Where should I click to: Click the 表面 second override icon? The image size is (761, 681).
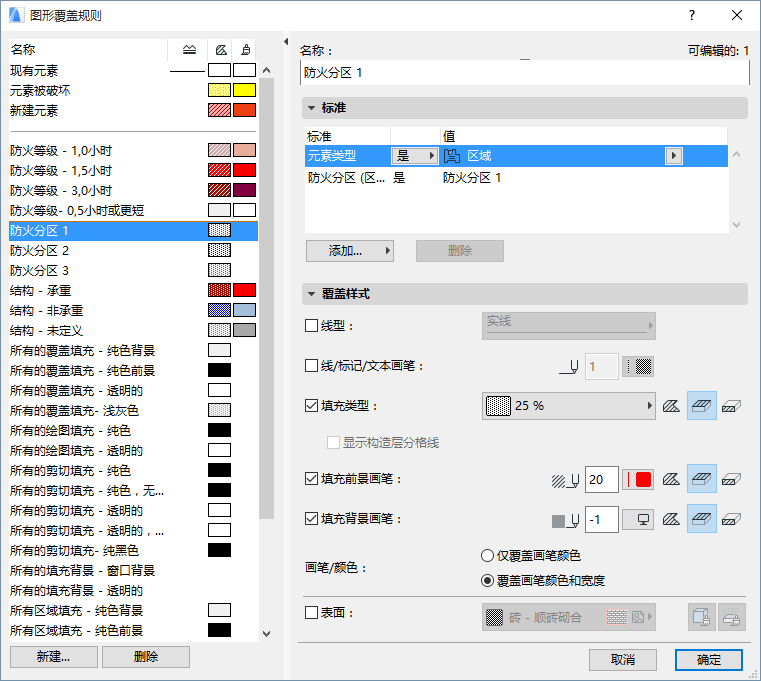tap(731, 617)
